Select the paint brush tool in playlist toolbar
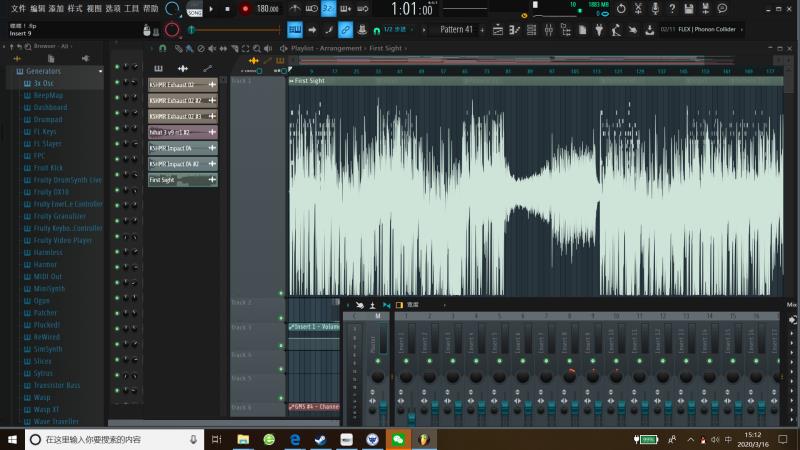The width and height of the screenshot is (800, 450). (x=189, y=49)
